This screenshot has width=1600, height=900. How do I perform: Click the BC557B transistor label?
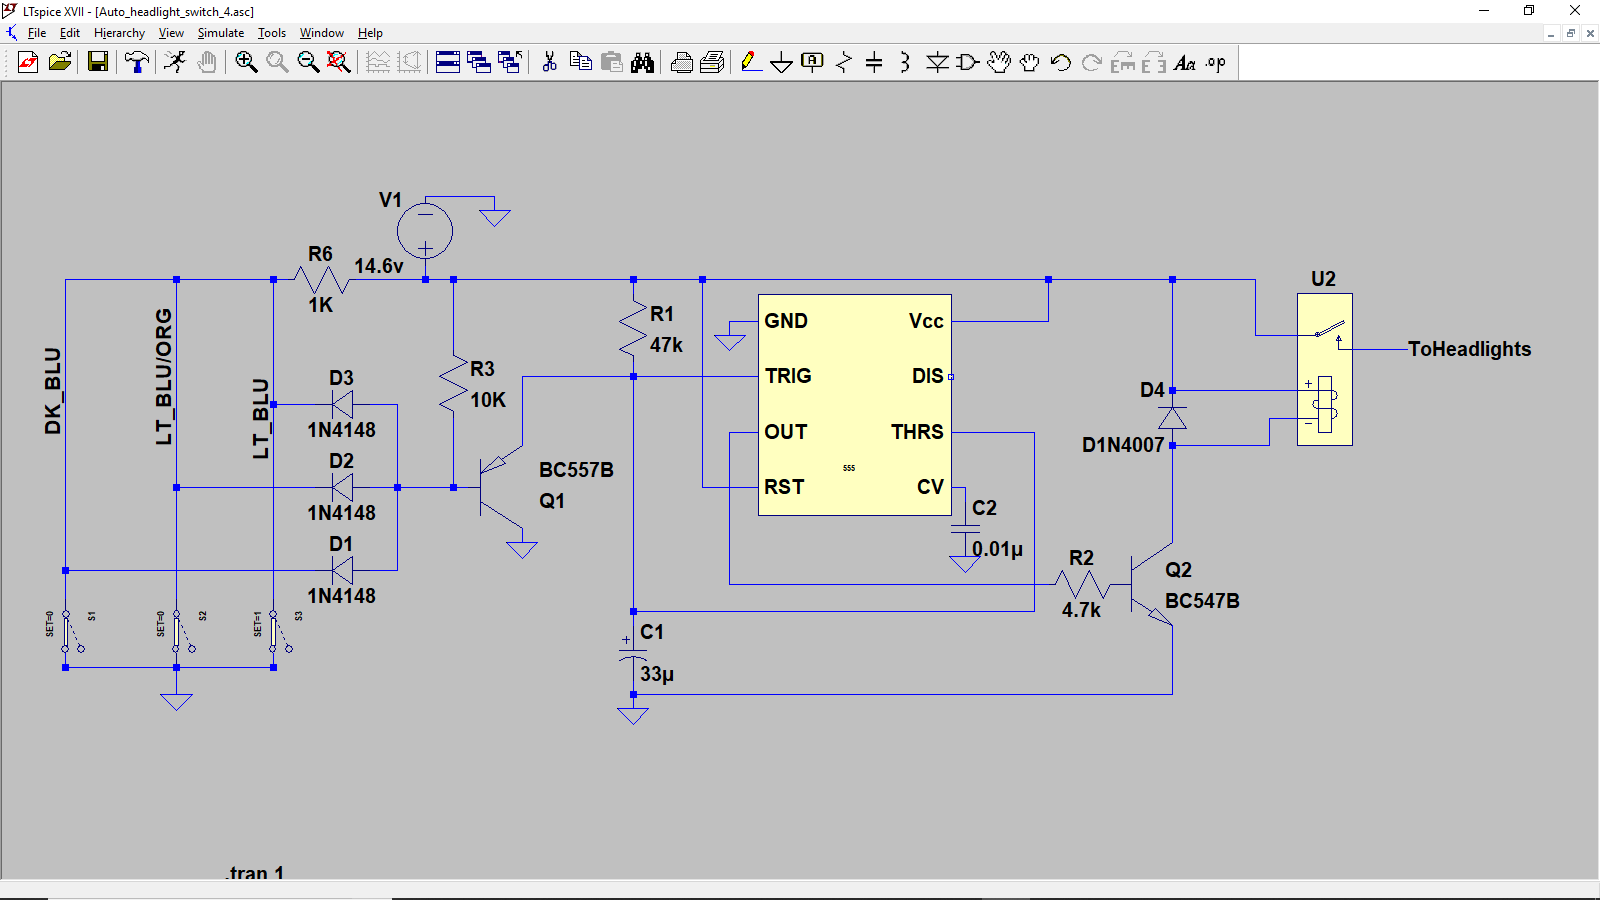(x=576, y=470)
